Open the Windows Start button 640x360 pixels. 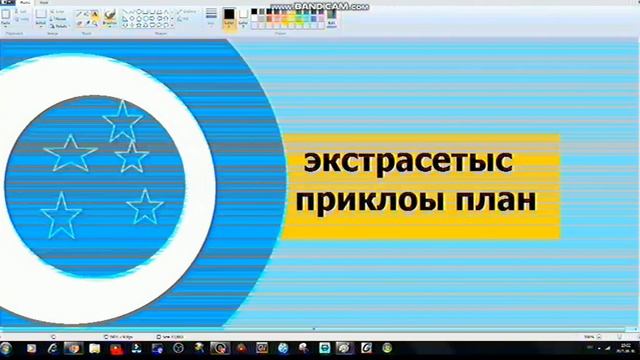click(x=6, y=348)
